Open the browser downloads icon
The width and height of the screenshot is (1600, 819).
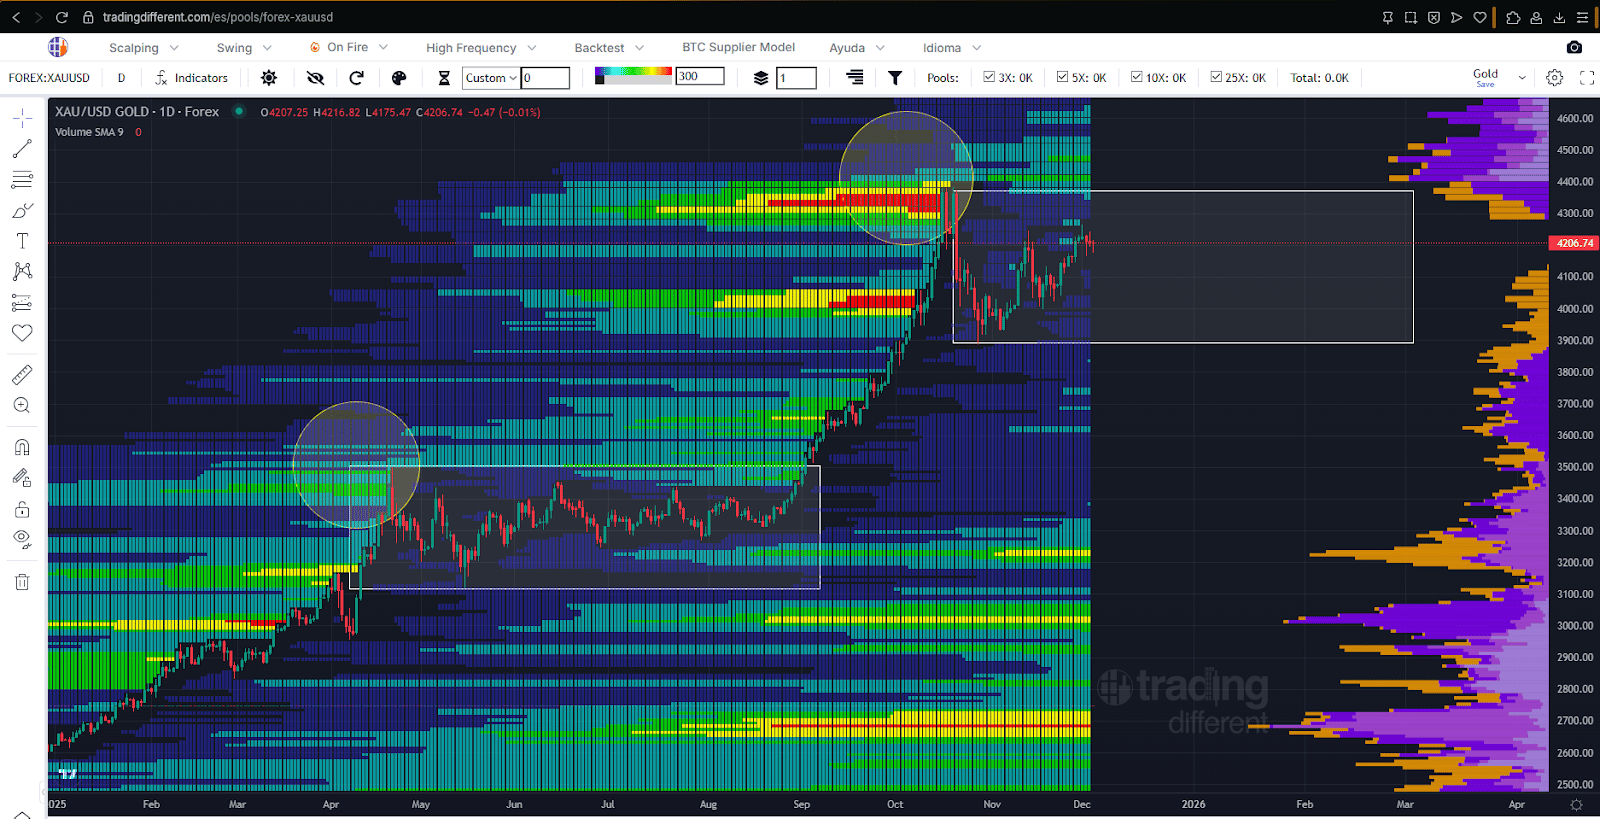1559,17
